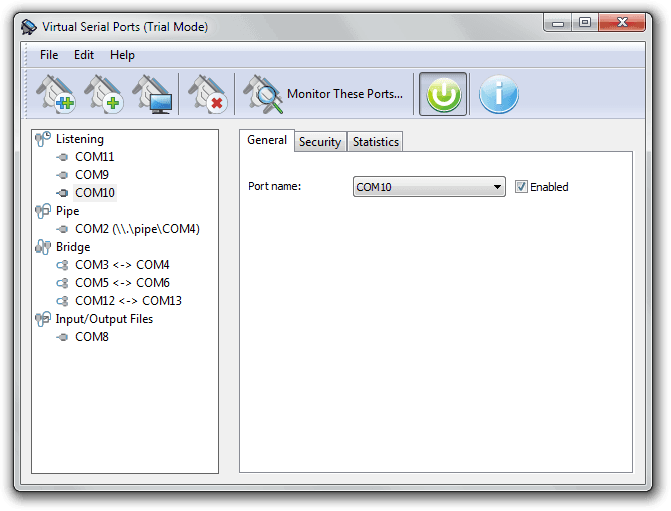Open the Help menu
The image size is (671, 511).
122,55
